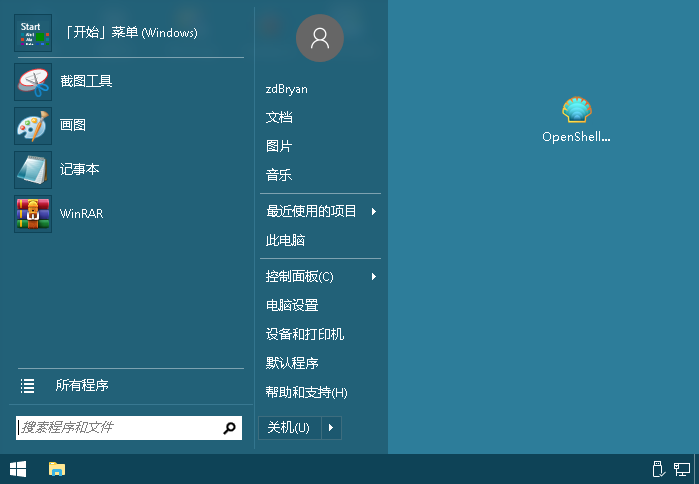The height and width of the screenshot is (484, 699).
Task: Click the 「开始」菜单 (Windows) label
Action: point(132,33)
